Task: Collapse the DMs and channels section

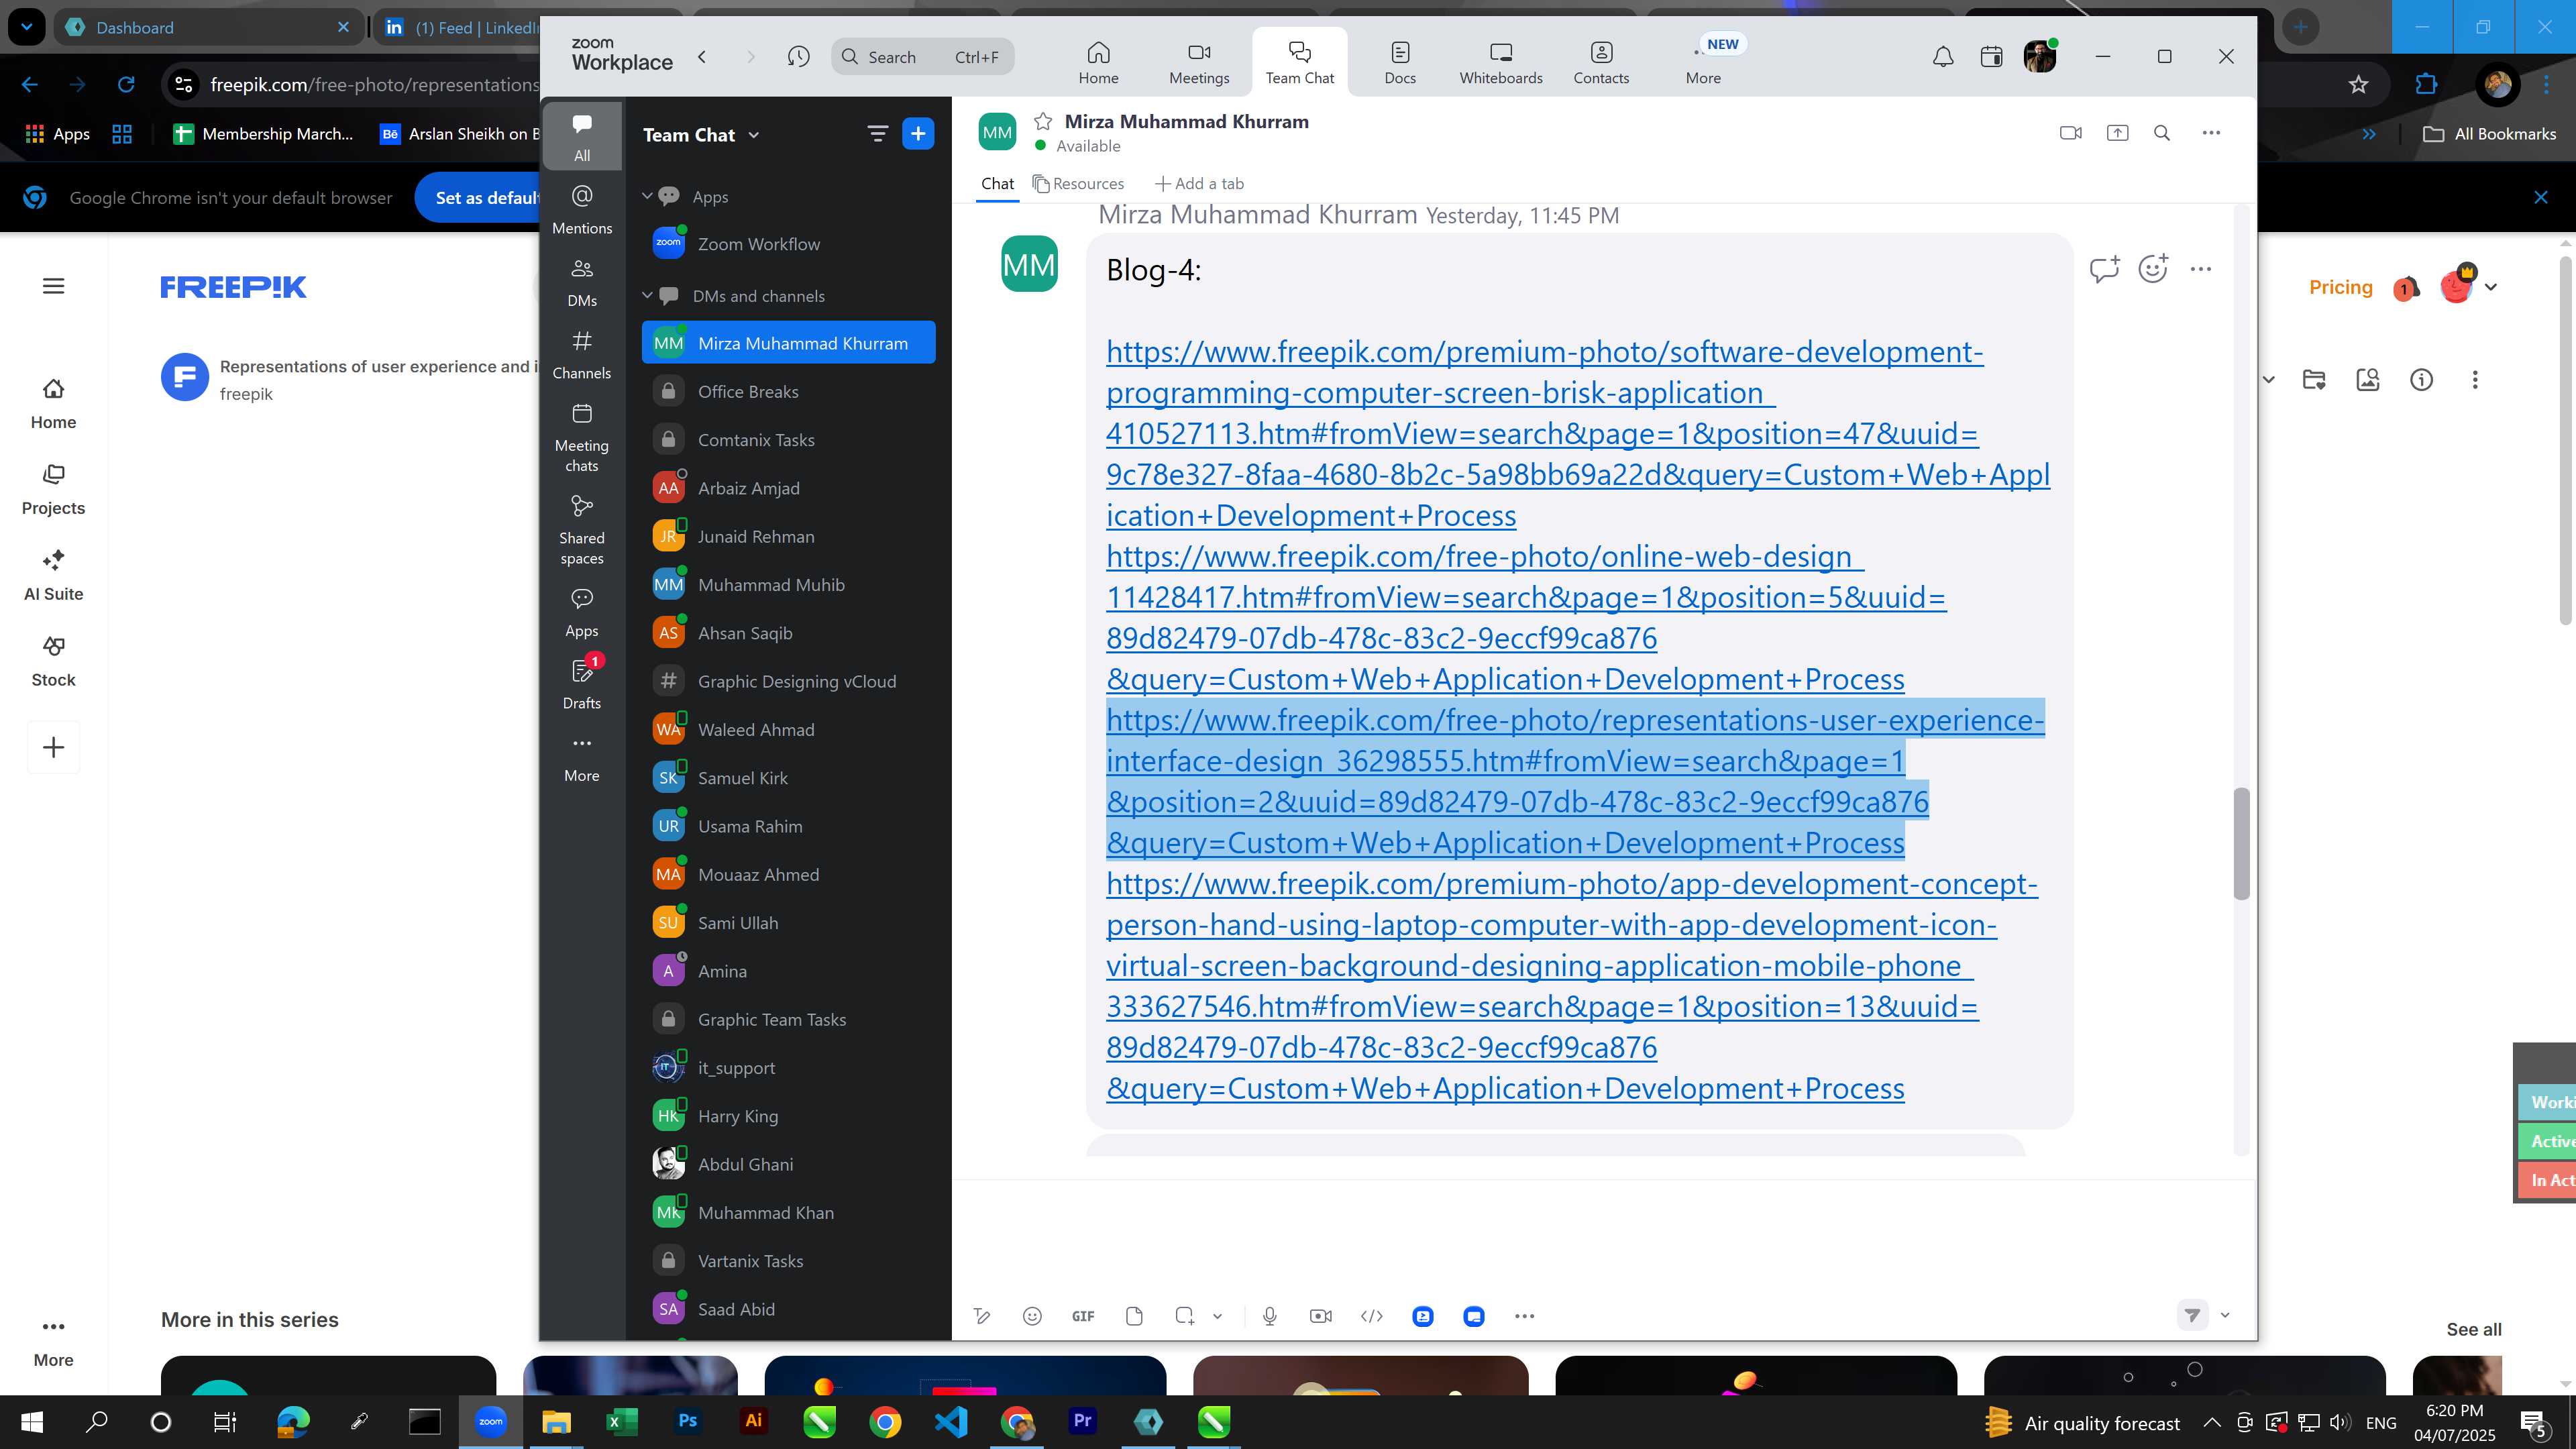Action: click(x=647, y=295)
